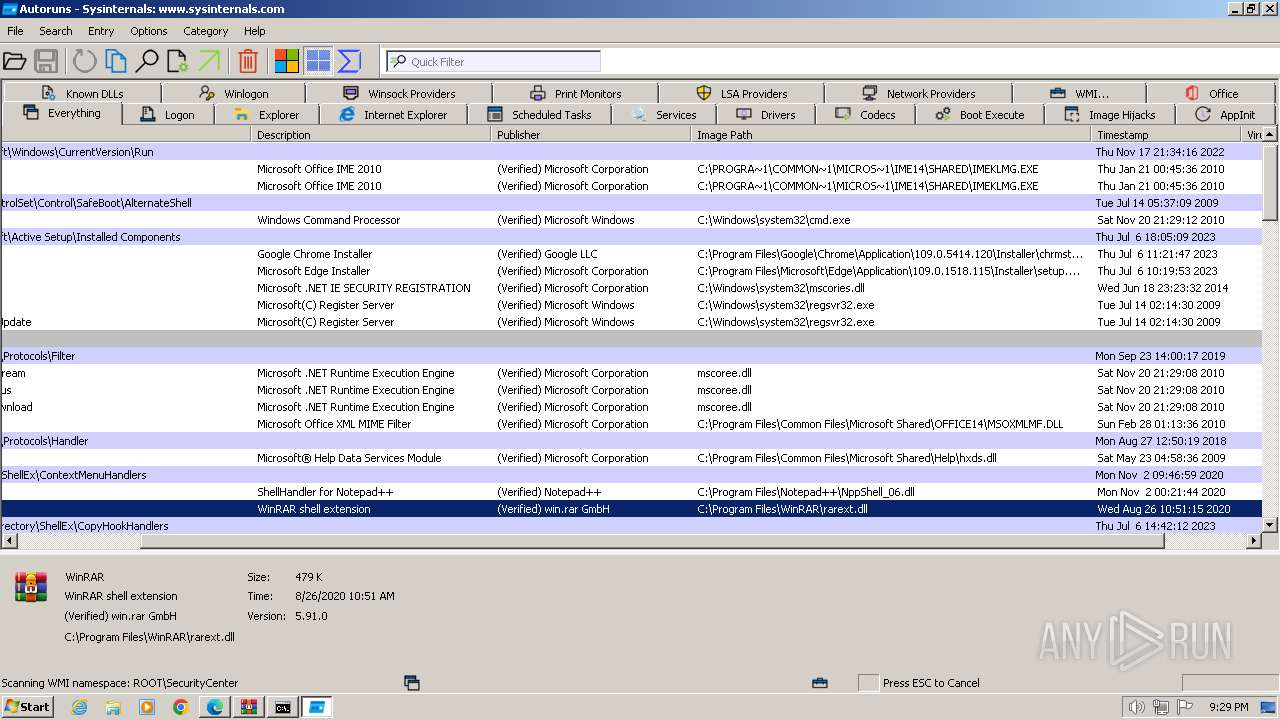Click the blue sigma VirusTotal icon

pos(349,61)
